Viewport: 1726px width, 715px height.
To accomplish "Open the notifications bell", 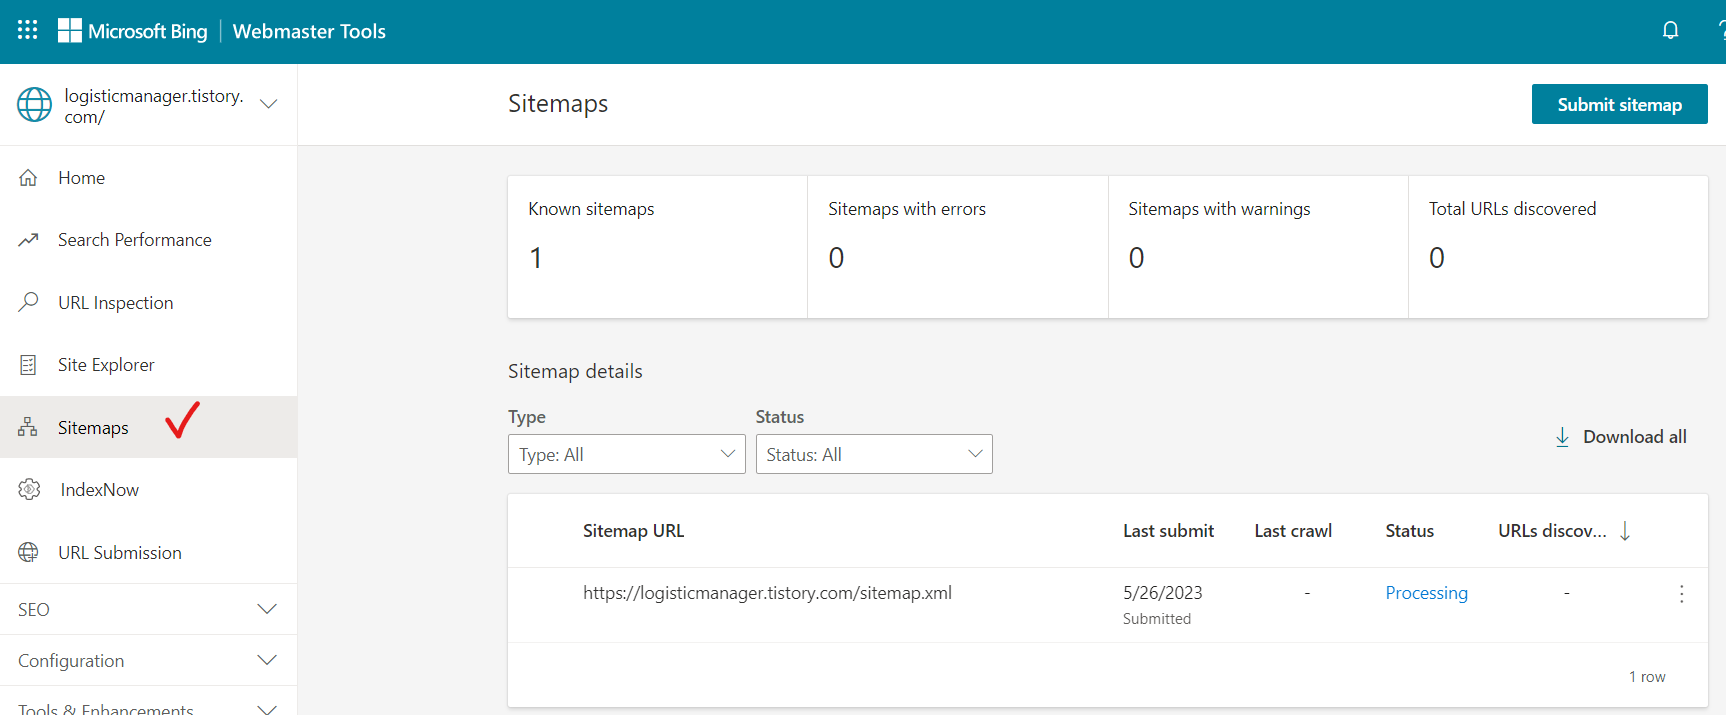I will pos(1670,31).
